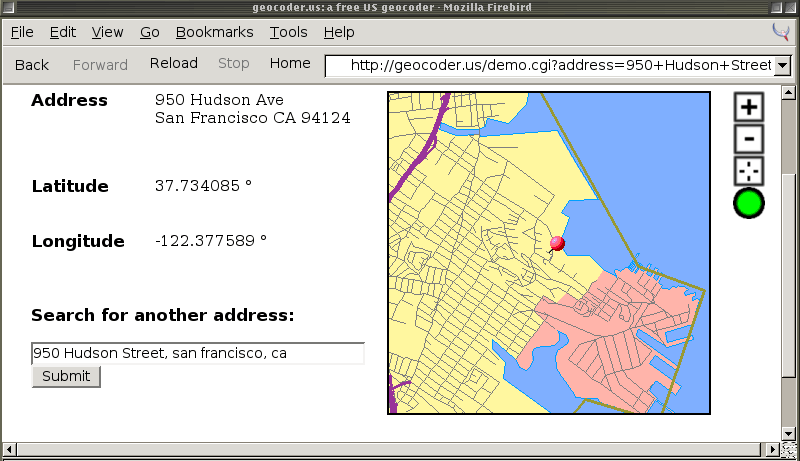Reload the current page

tap(174, 63)
